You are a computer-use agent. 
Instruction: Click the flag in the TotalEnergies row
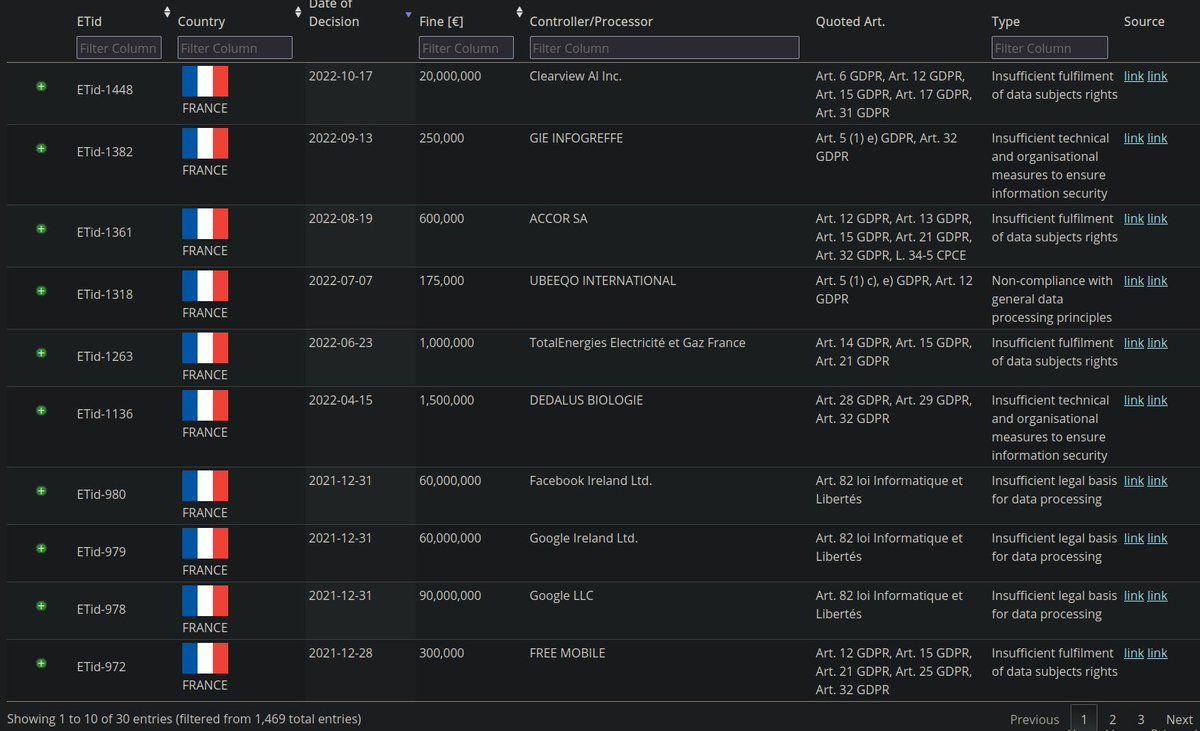pos(205,348)
